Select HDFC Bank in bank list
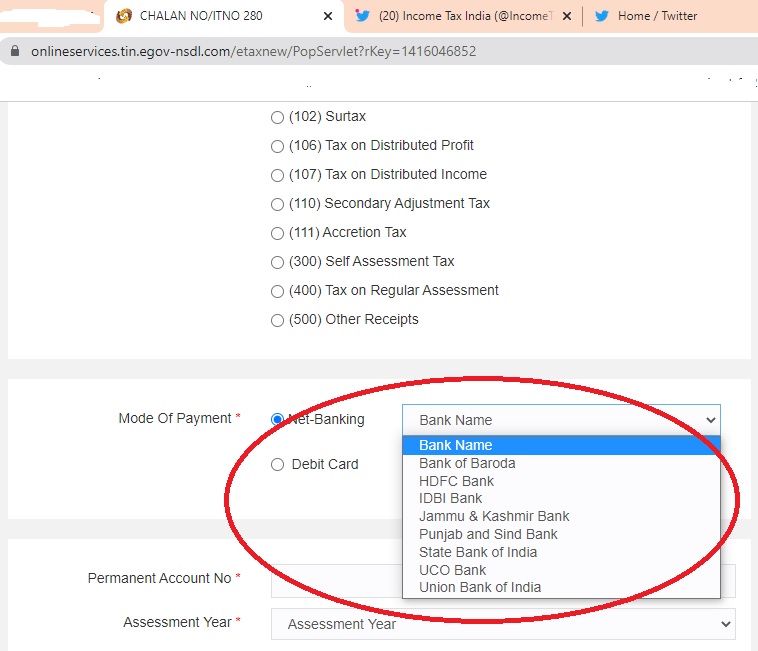Image resolution: width=758 pixels, height=651 pixels. (561, 481)
